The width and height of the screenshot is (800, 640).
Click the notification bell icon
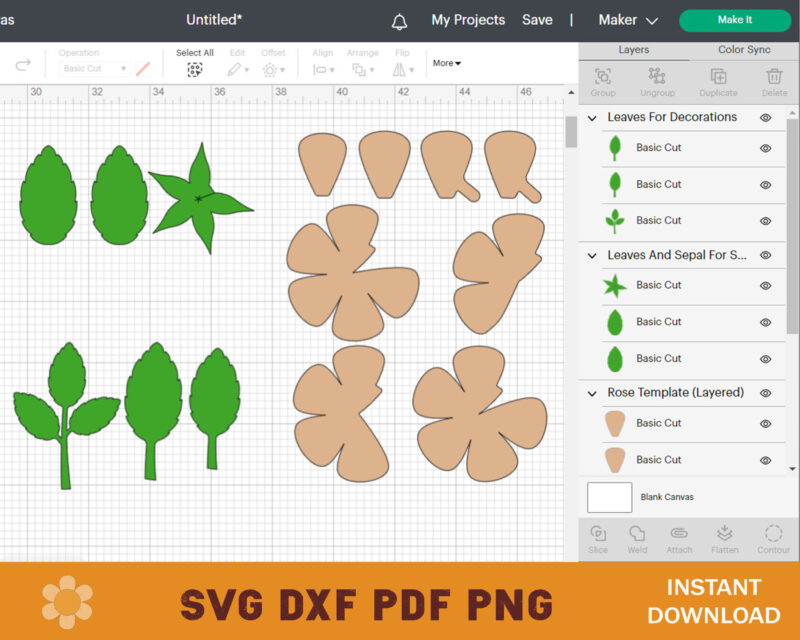click(x=399, y=20)
